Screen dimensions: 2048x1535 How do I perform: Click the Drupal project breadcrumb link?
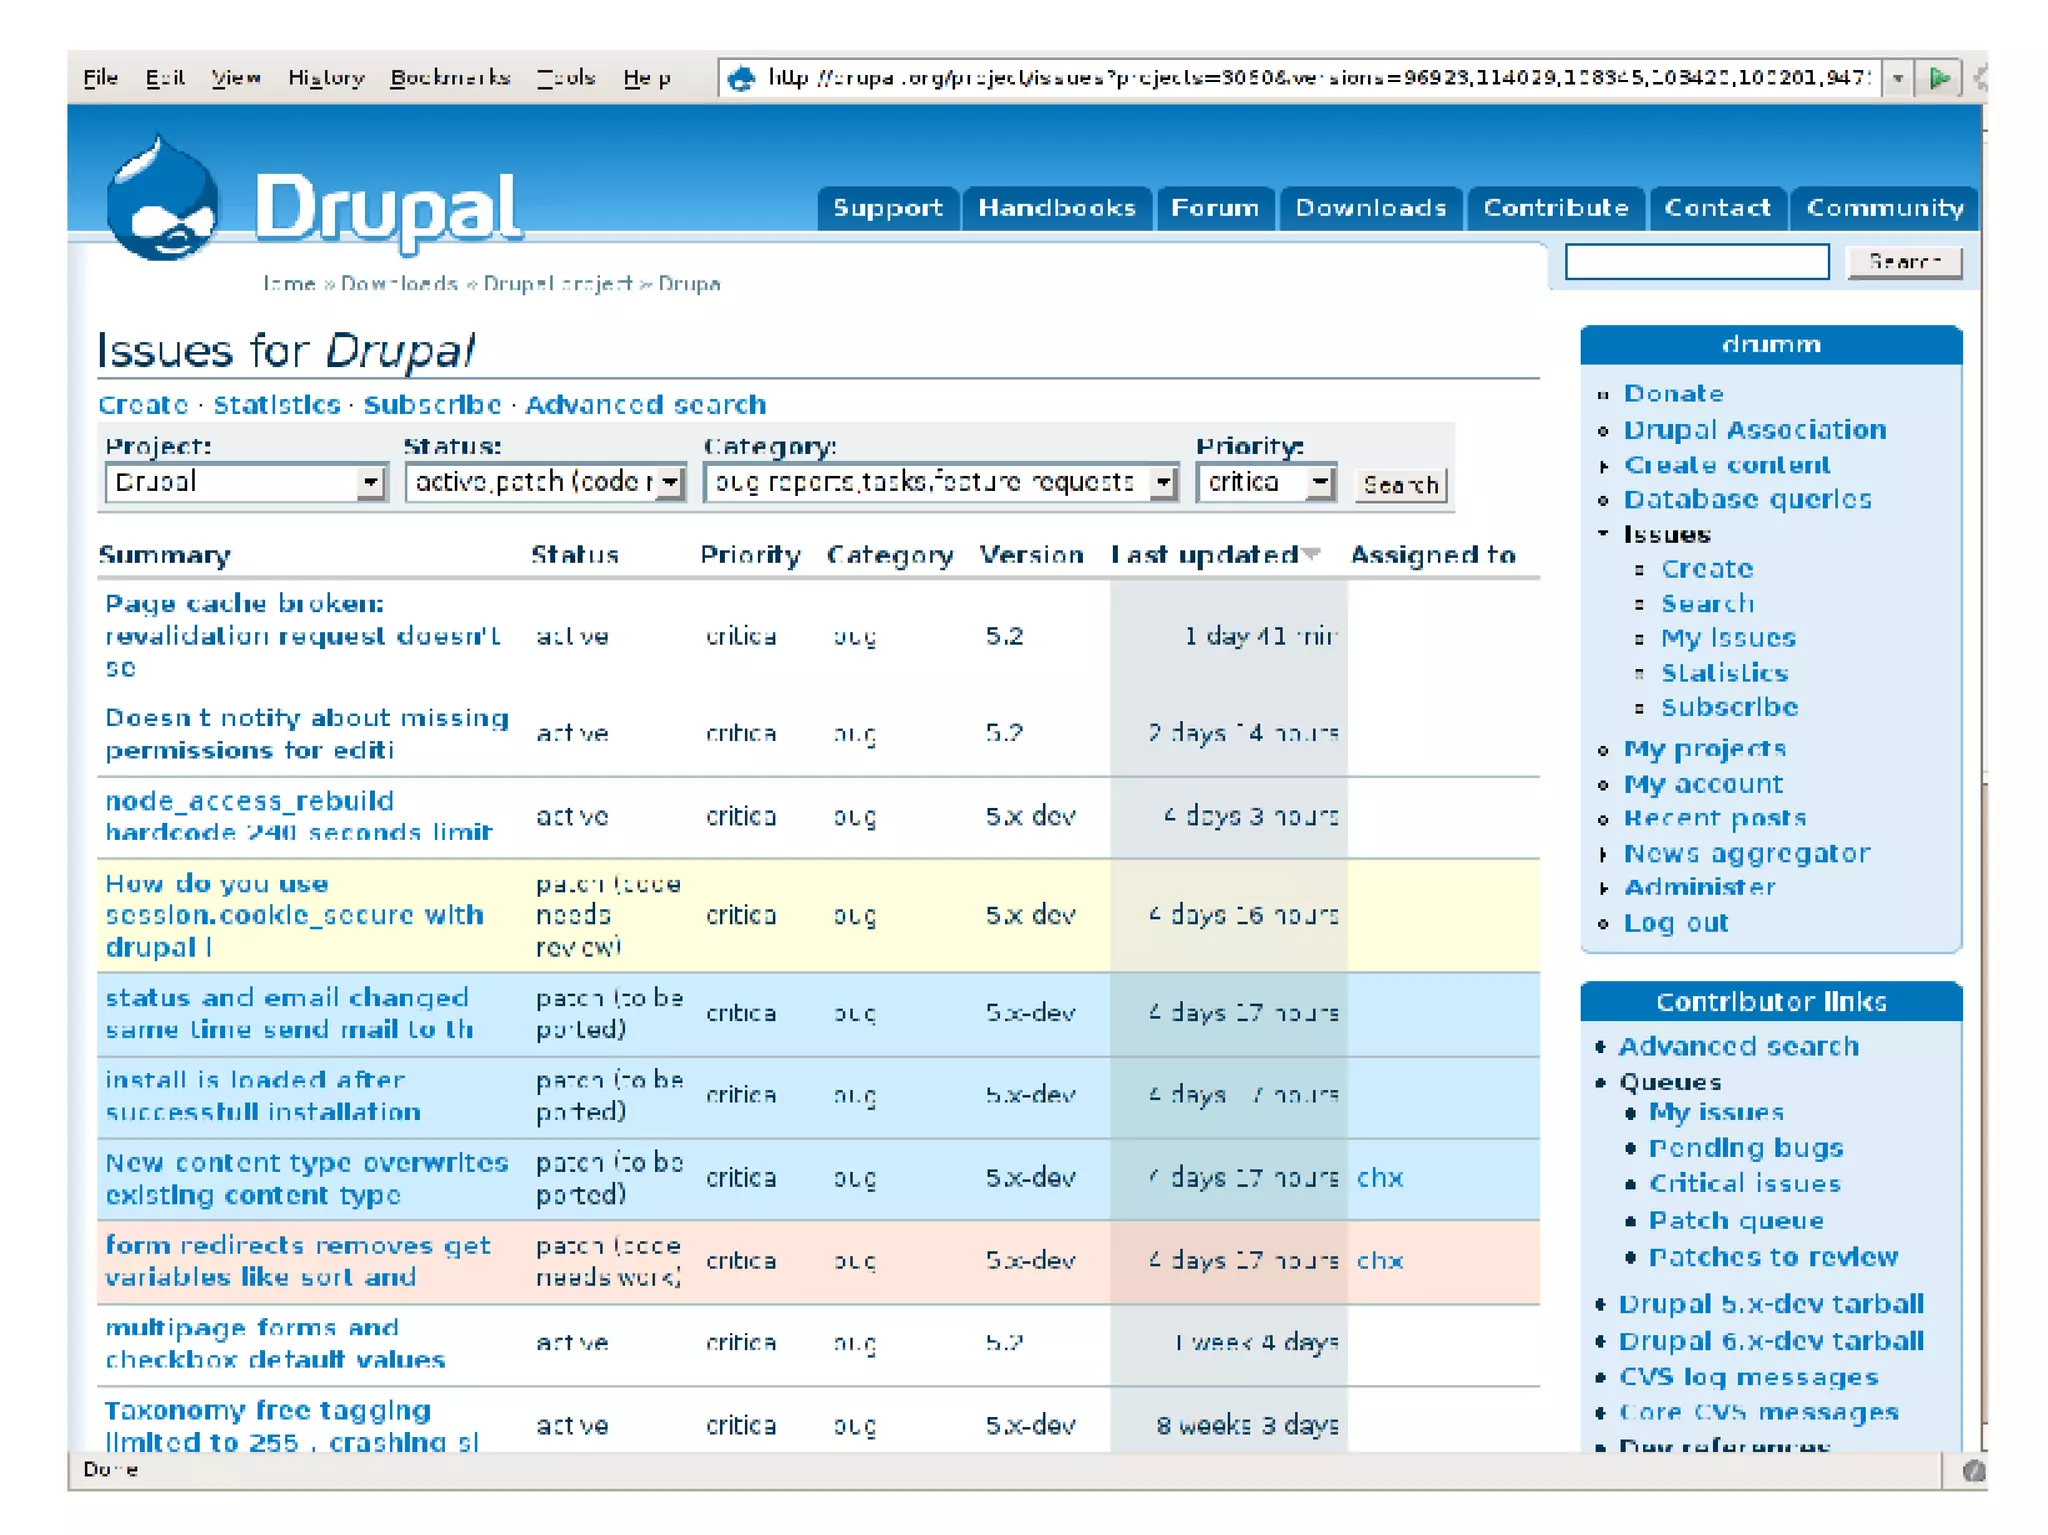click(x=557, y=284)
